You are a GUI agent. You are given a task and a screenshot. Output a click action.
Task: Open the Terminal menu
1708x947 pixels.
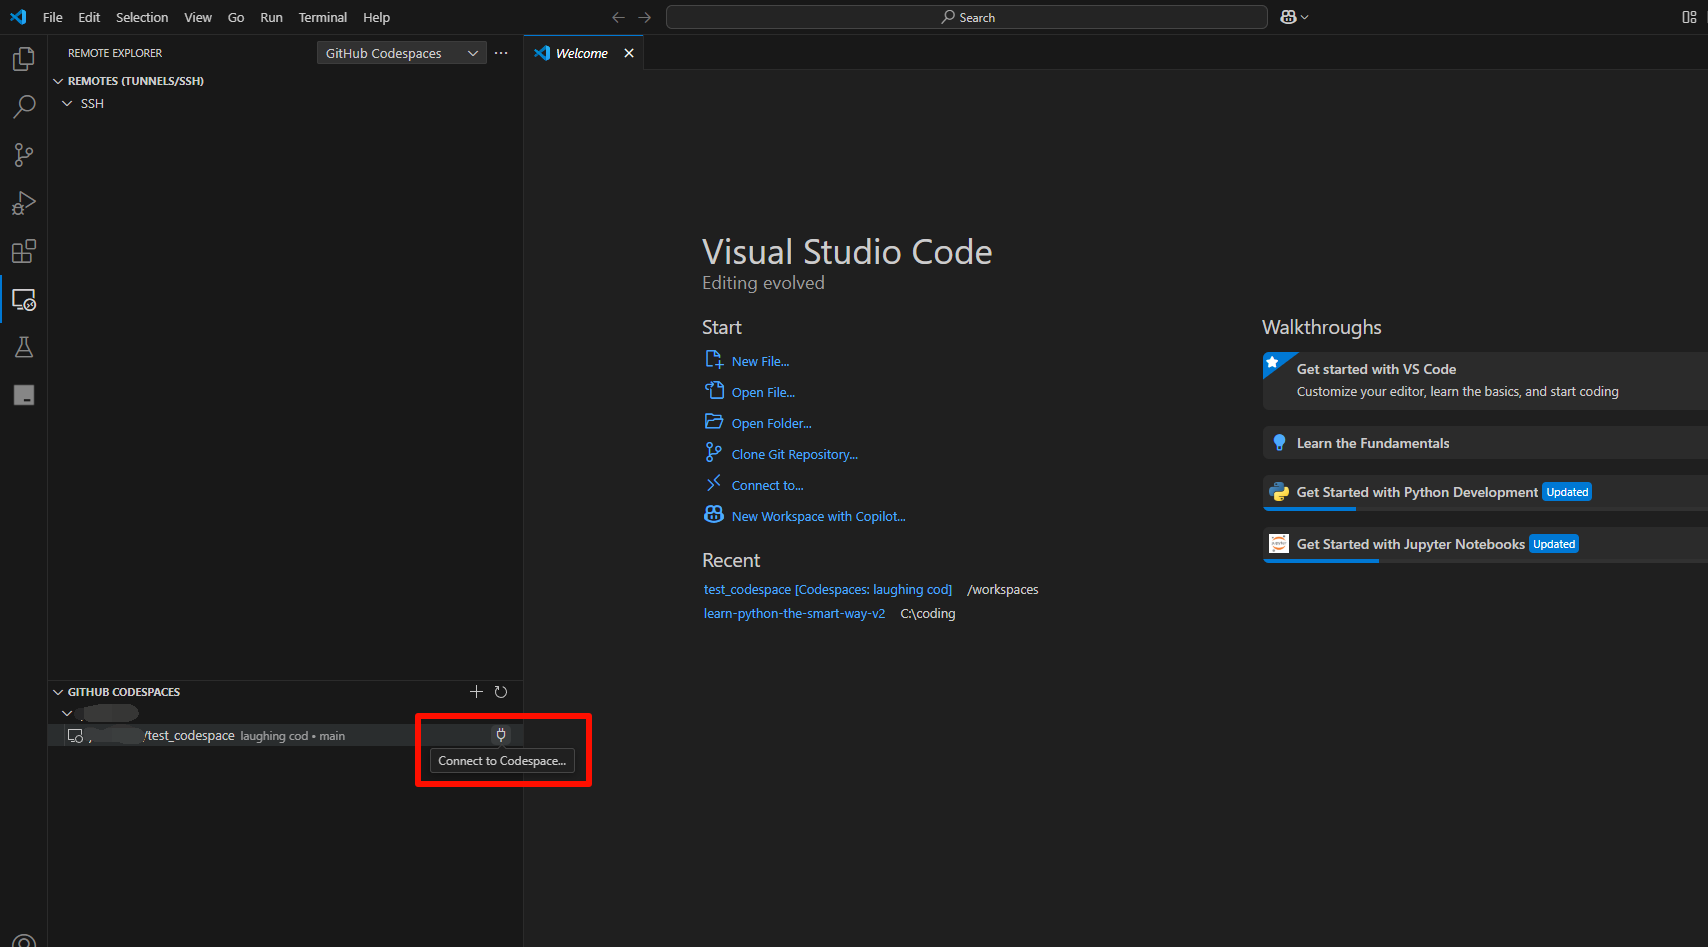(x=323, y=17)
